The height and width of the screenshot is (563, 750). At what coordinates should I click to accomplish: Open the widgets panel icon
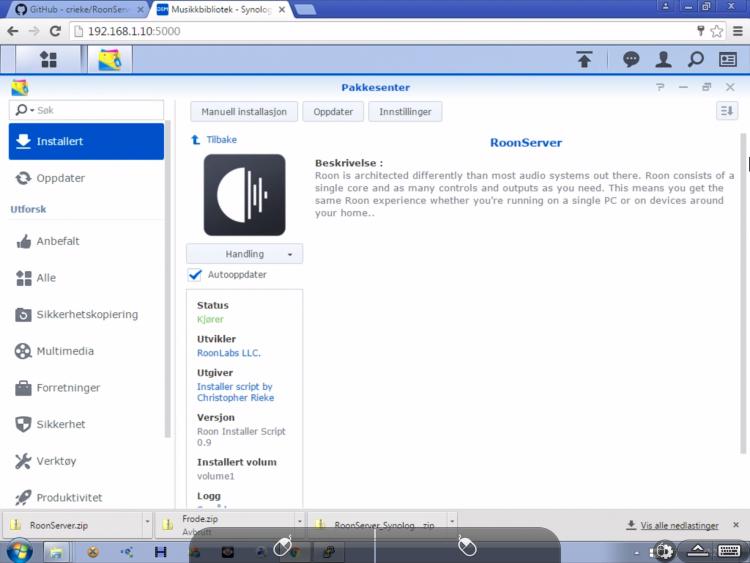coord(728,60)
